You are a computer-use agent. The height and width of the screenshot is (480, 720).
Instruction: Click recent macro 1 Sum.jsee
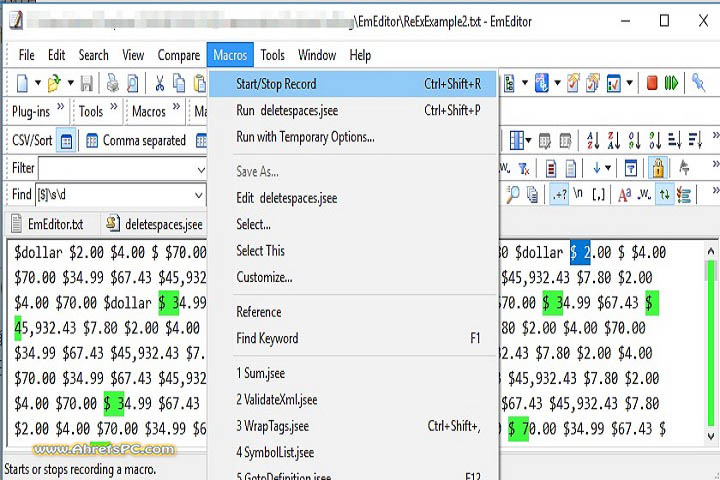(x=353, y=373)
